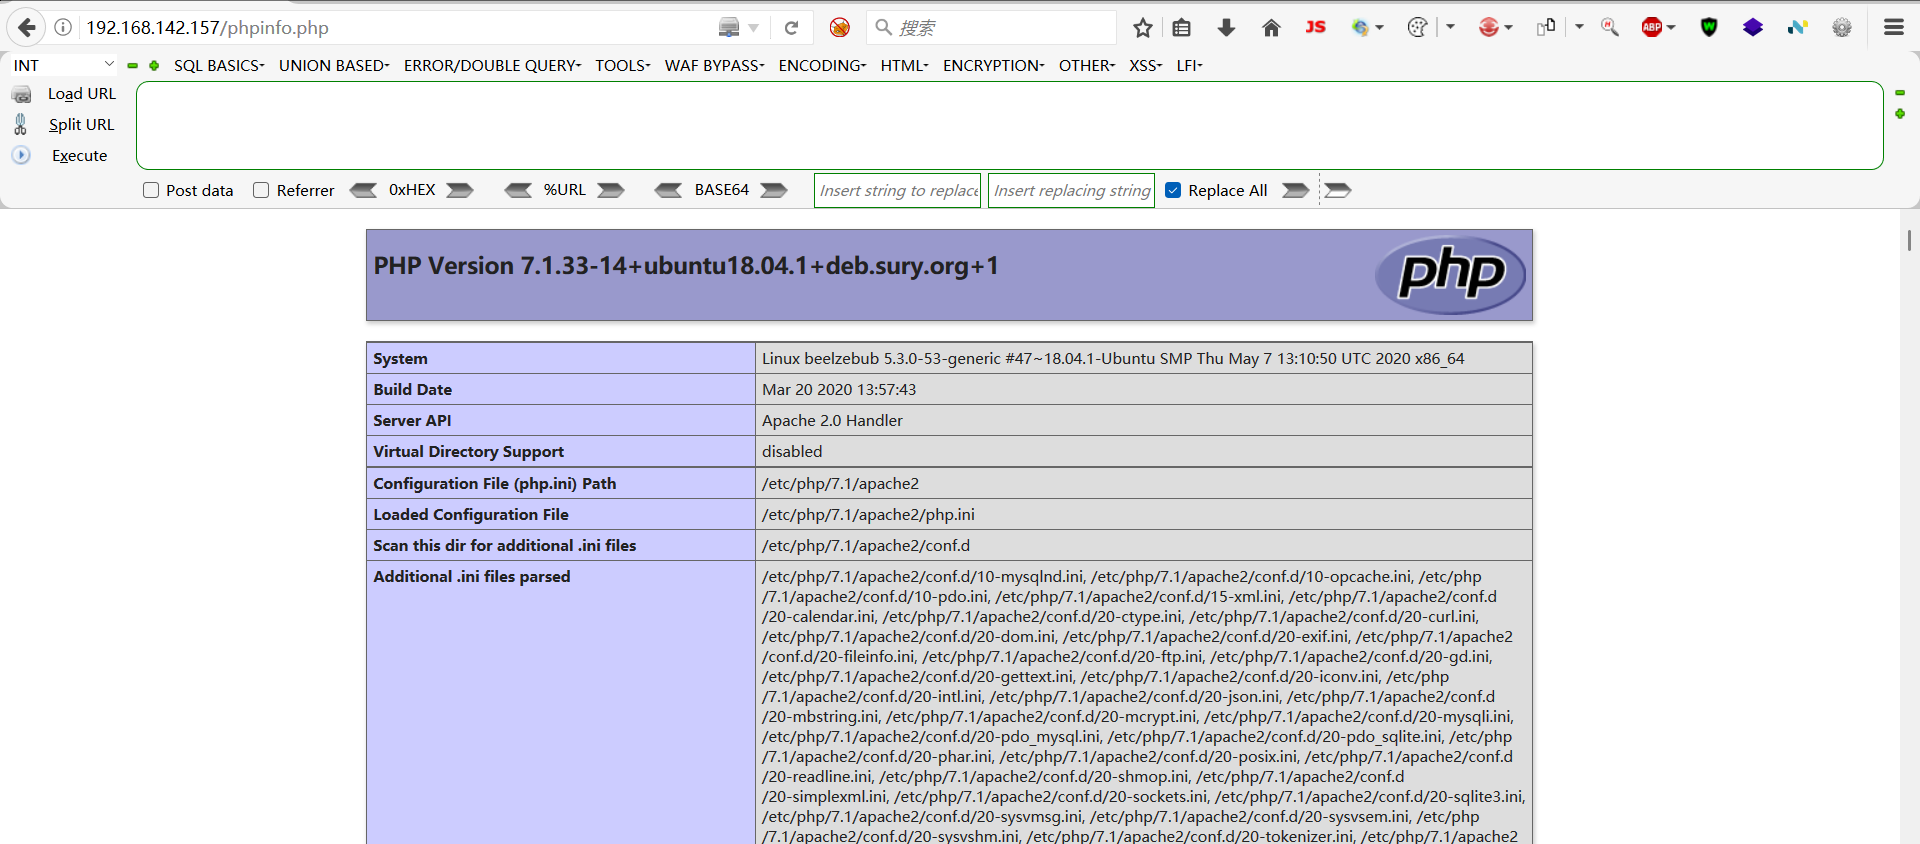
Task: Click the purple layered extension icon
Action: (x=1753, y=28)
